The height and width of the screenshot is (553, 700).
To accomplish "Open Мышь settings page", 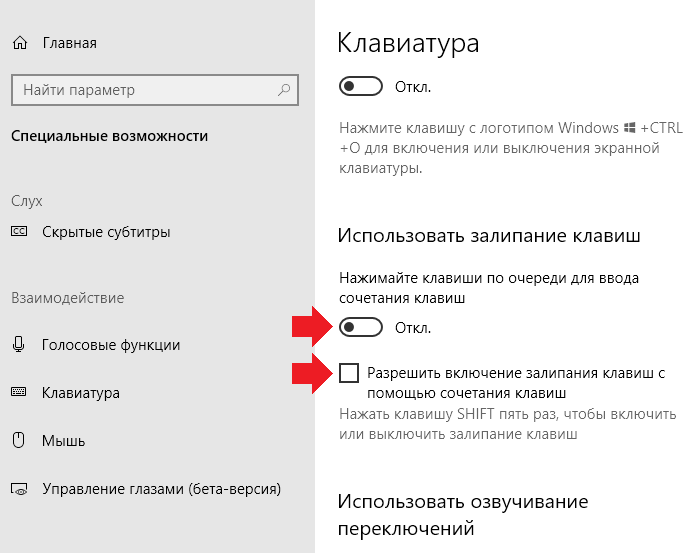I will 63,441.
